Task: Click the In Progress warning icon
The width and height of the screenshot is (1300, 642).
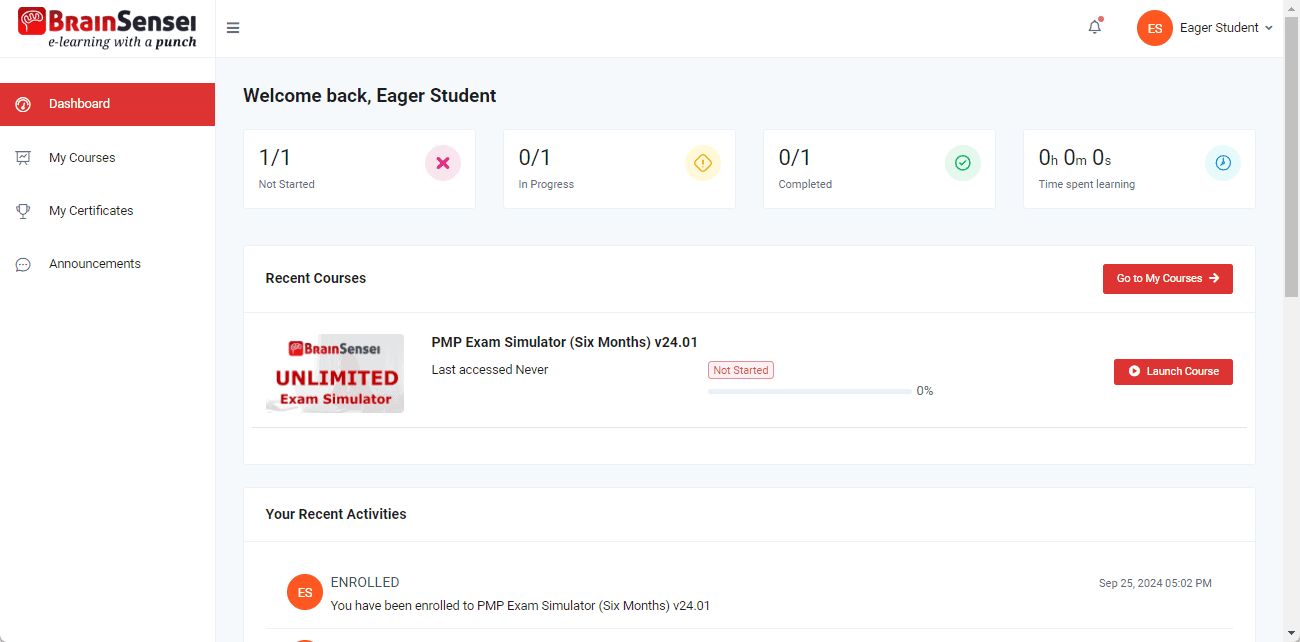Action: click(703, 163)
